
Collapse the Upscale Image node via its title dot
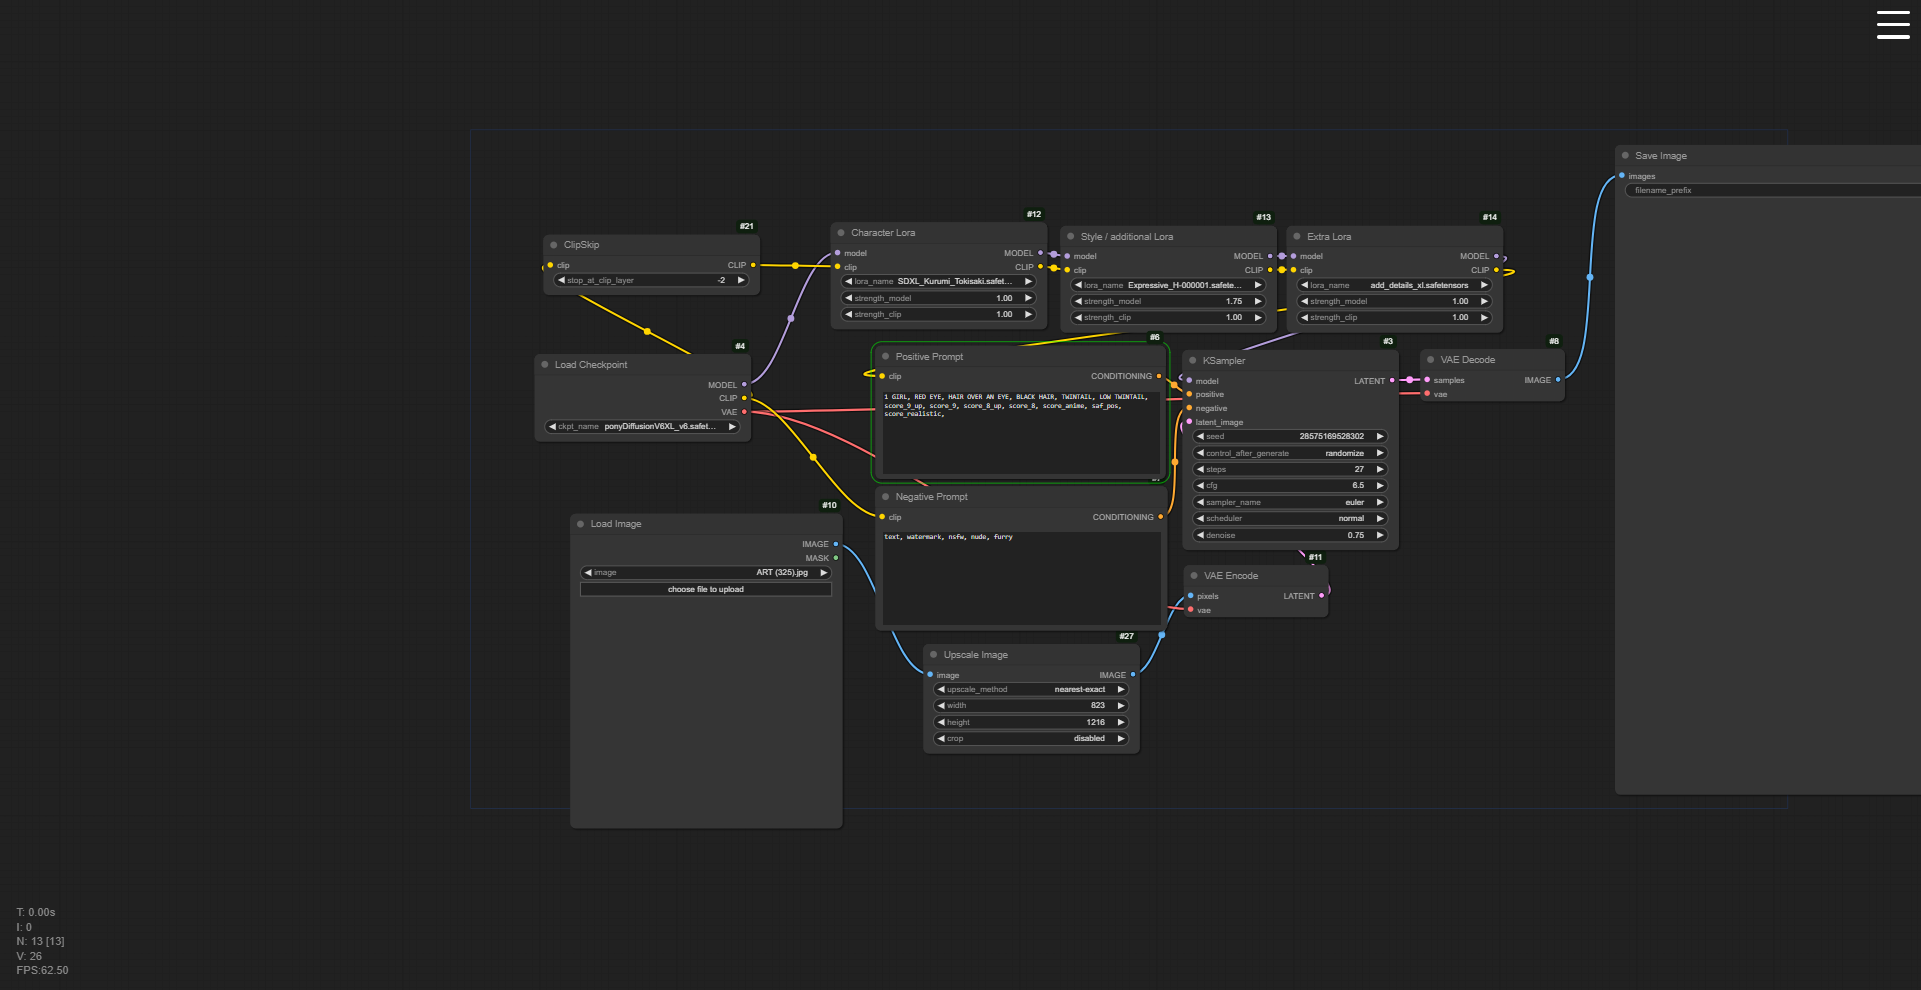tap(933, 655)
